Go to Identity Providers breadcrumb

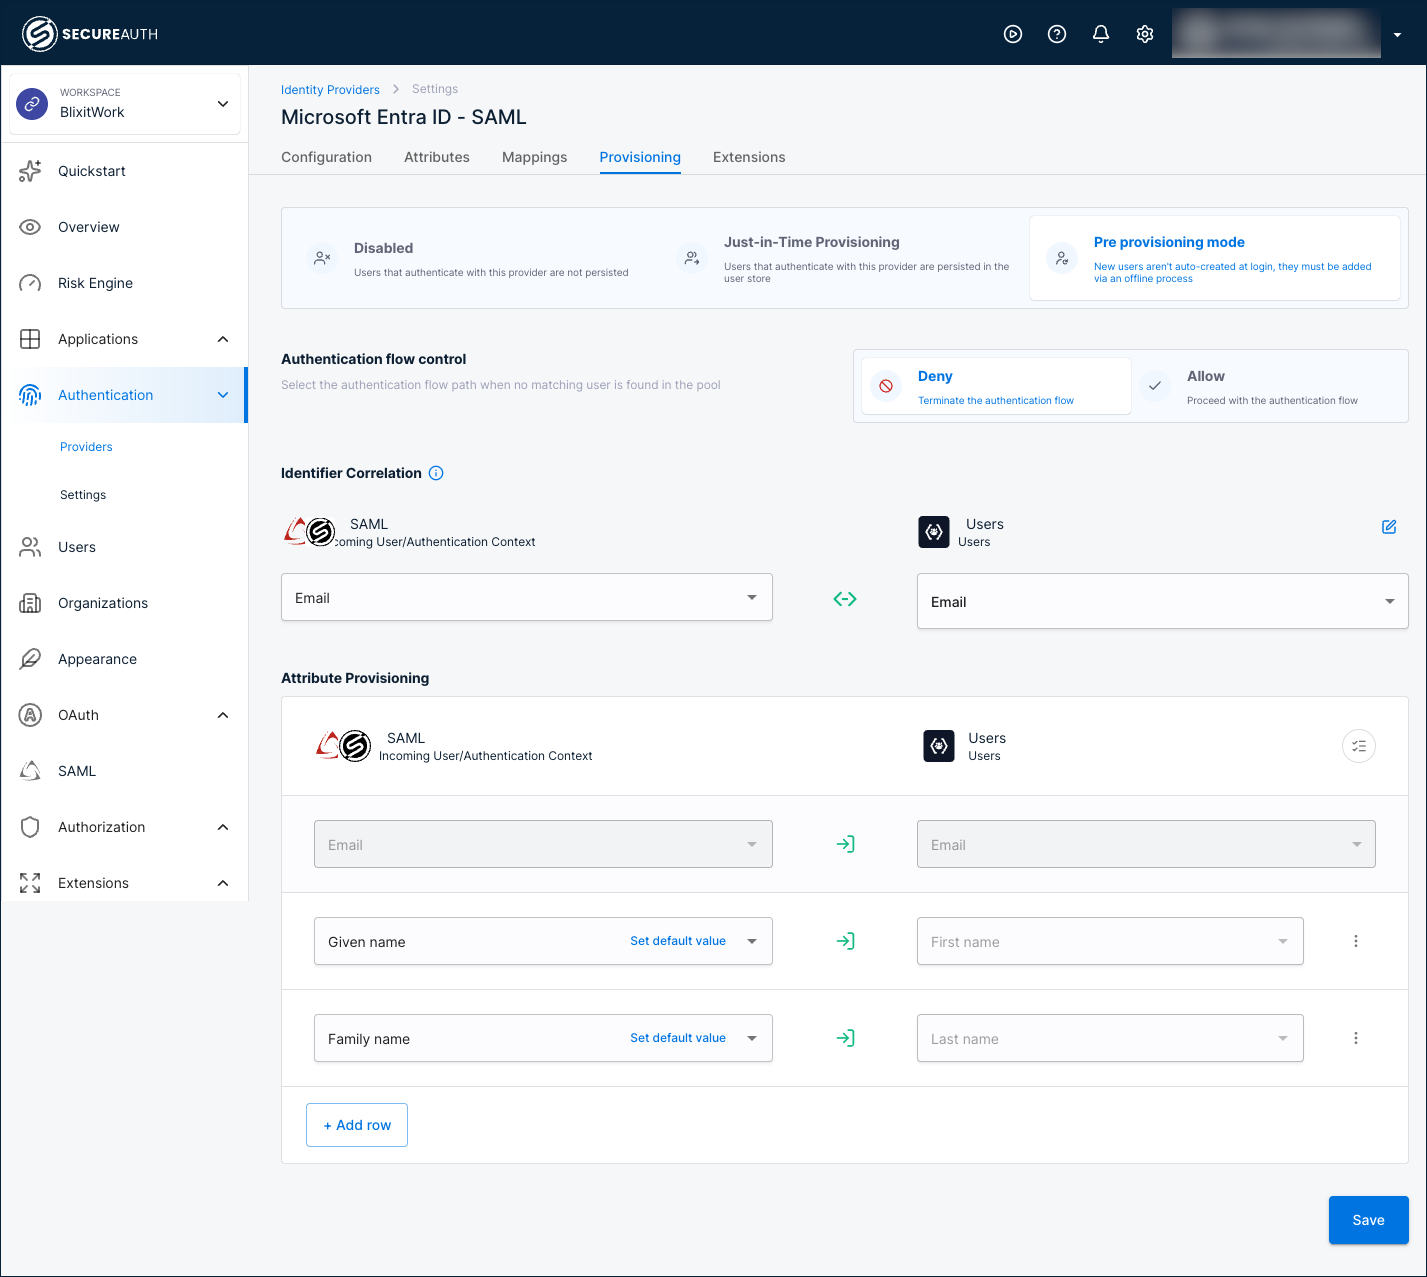coord(330,90)
